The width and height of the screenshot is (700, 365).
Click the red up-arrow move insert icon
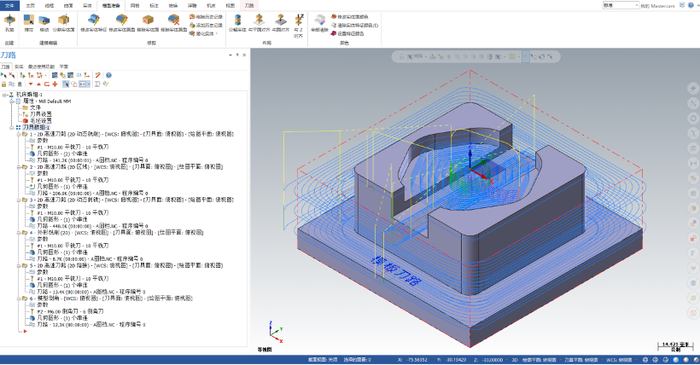pyautogui.click(x=38, y=84)
